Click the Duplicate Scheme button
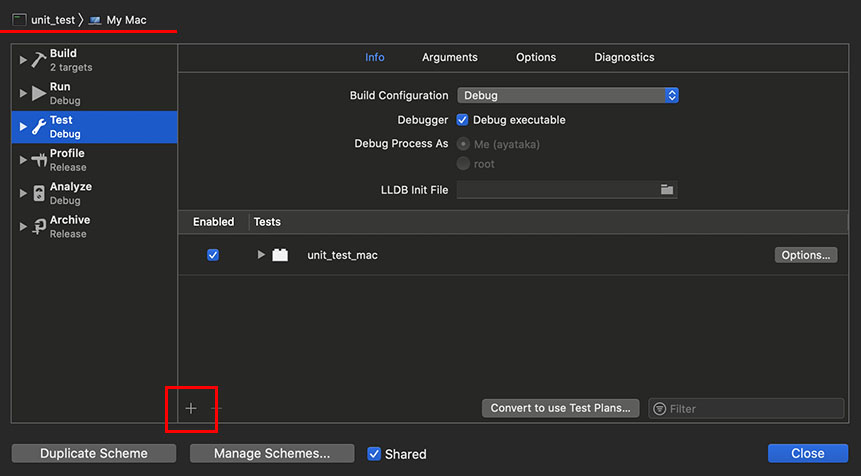The height and width of the screenshot is (476, 861). (x=94, y=453)
